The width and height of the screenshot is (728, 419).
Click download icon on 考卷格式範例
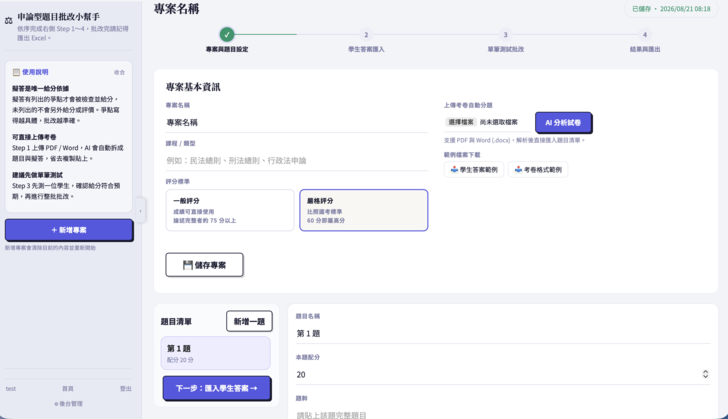(518, 170)
